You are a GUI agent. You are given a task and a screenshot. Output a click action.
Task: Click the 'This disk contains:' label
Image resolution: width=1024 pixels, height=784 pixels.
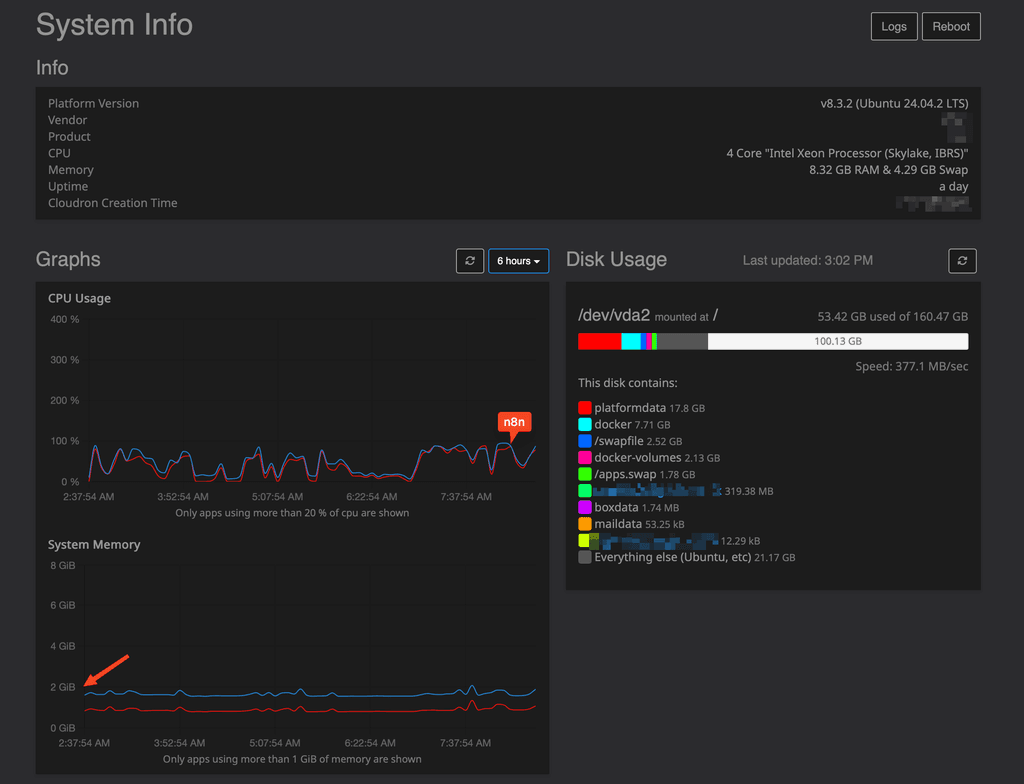628,383
